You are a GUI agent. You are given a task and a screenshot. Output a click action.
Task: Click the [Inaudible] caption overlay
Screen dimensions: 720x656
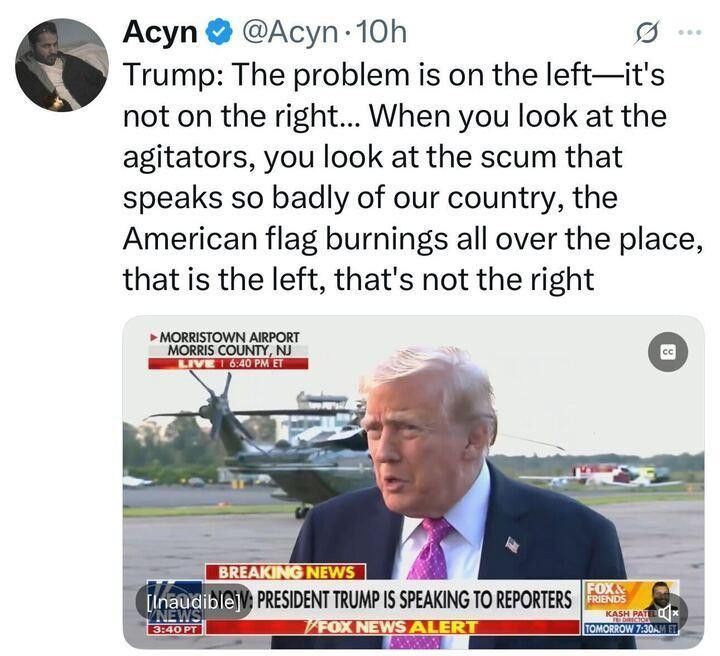pyautogui.click(x=193, y=602)
